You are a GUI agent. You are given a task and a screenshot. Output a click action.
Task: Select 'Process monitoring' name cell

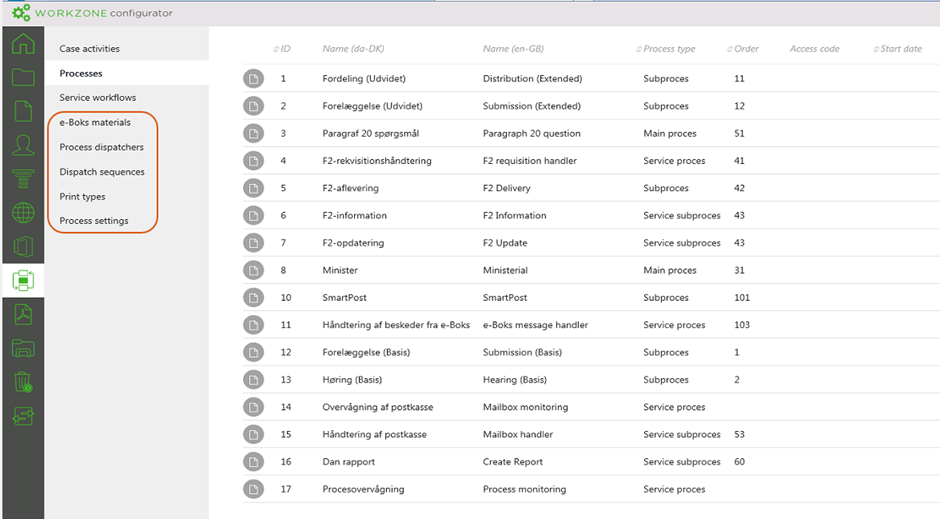[525, 489]
